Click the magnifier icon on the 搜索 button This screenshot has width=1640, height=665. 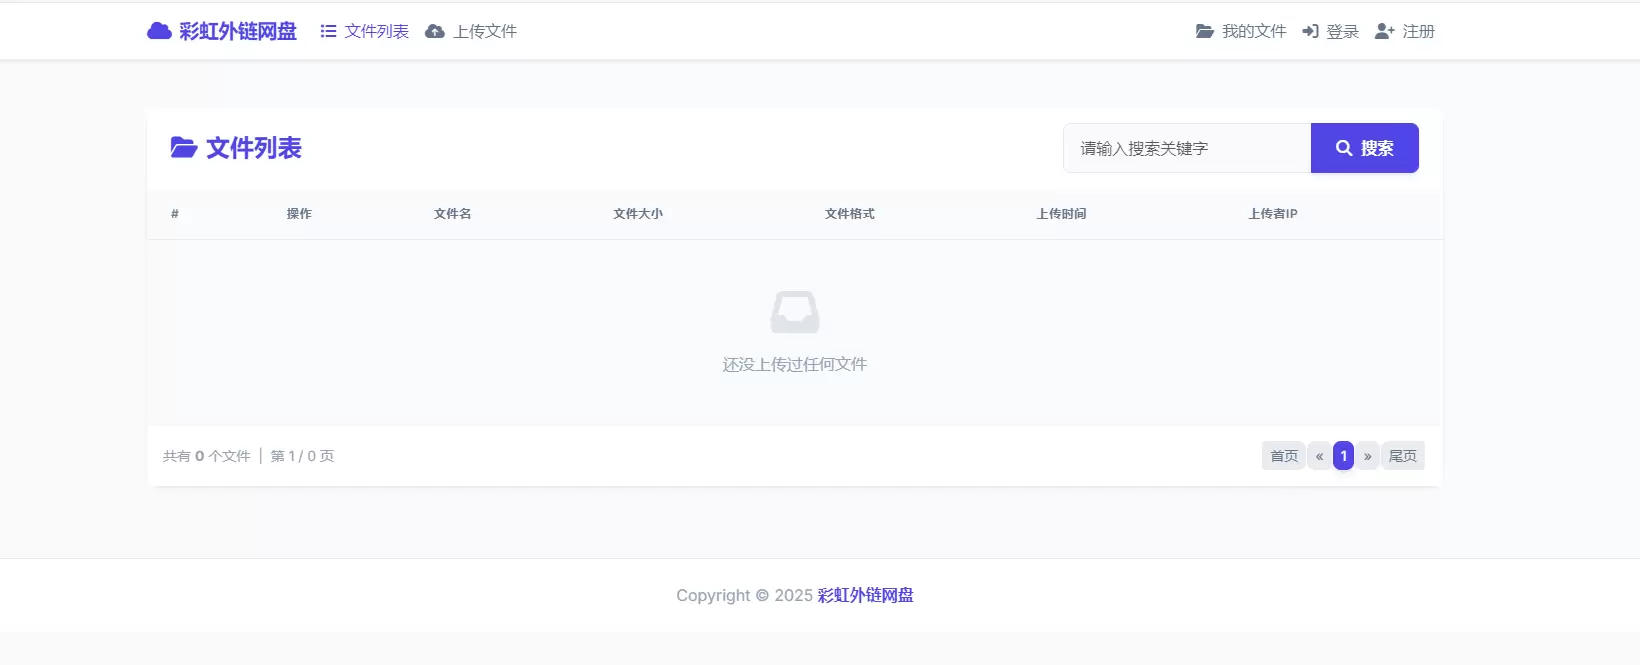click(1344, 148)
